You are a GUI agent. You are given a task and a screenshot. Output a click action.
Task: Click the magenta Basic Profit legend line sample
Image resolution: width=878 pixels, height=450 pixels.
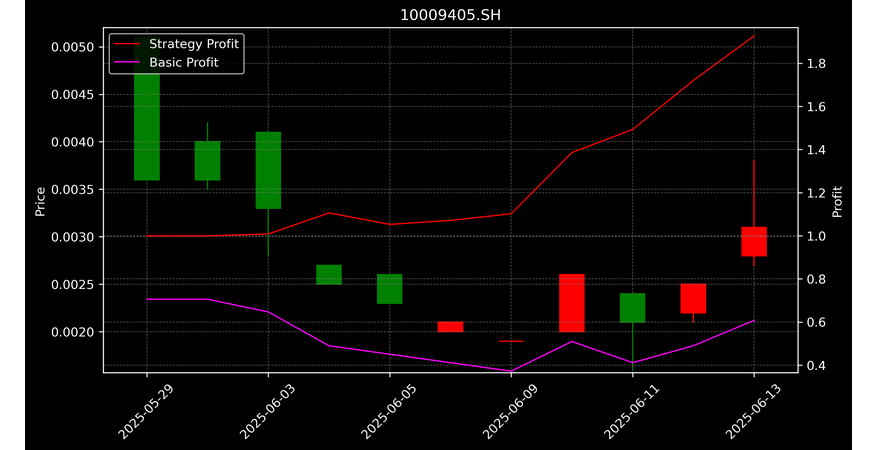point(127,63)
